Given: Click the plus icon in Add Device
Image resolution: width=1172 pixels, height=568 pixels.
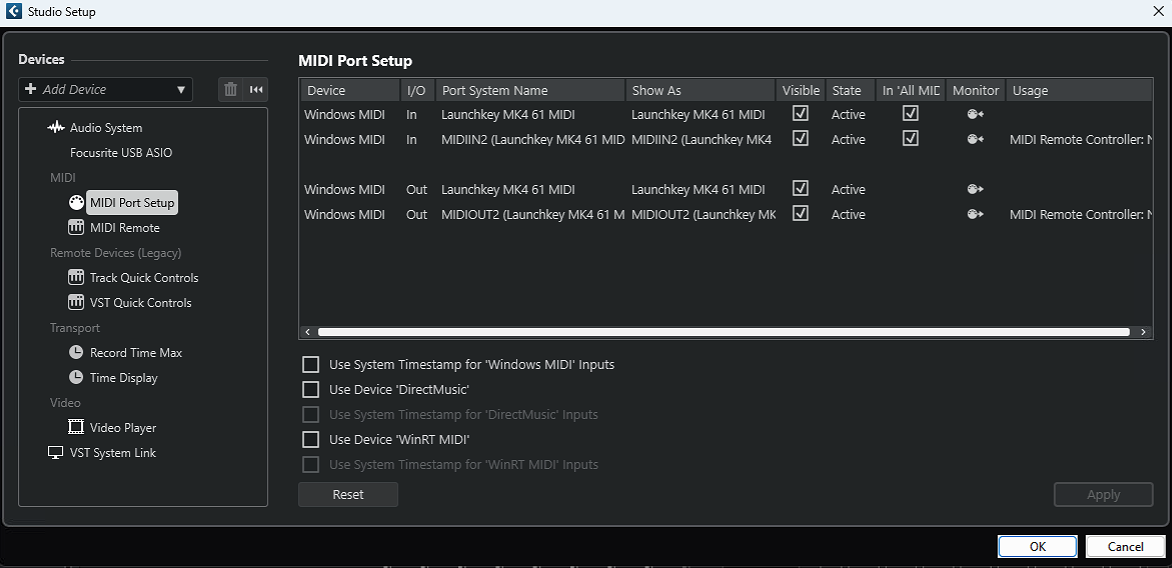Looking at the screenshot, I should point(31,89).
